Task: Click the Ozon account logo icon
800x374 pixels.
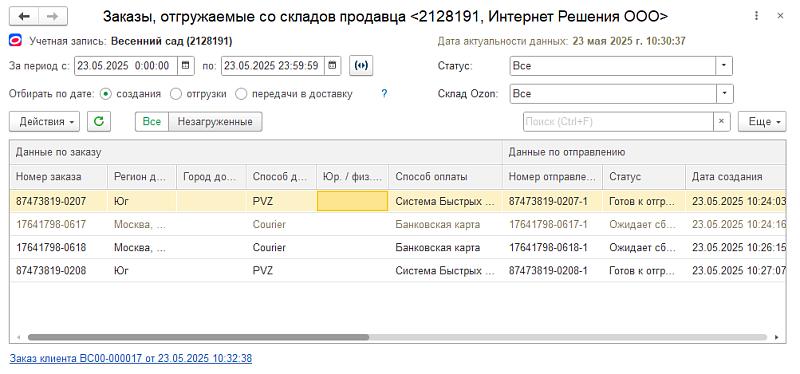Action: pyautogui.click(x=16, y=41)
